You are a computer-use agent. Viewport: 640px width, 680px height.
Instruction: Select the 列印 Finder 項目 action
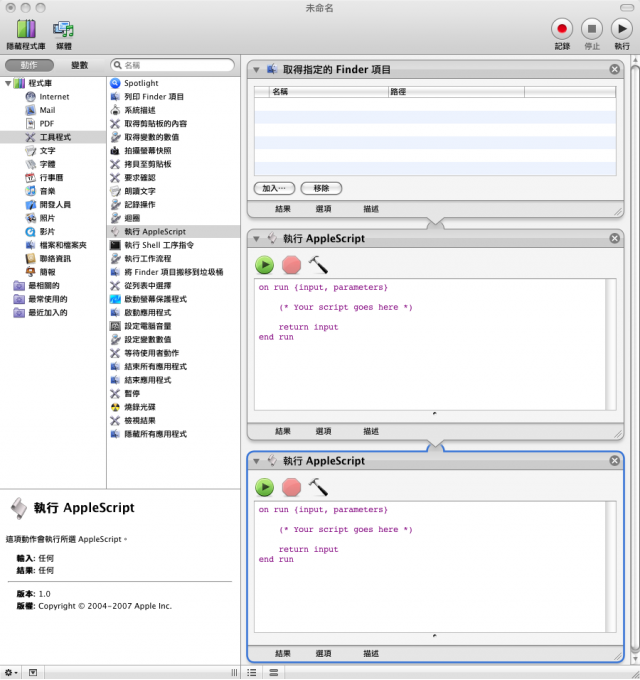pos(173,96)
